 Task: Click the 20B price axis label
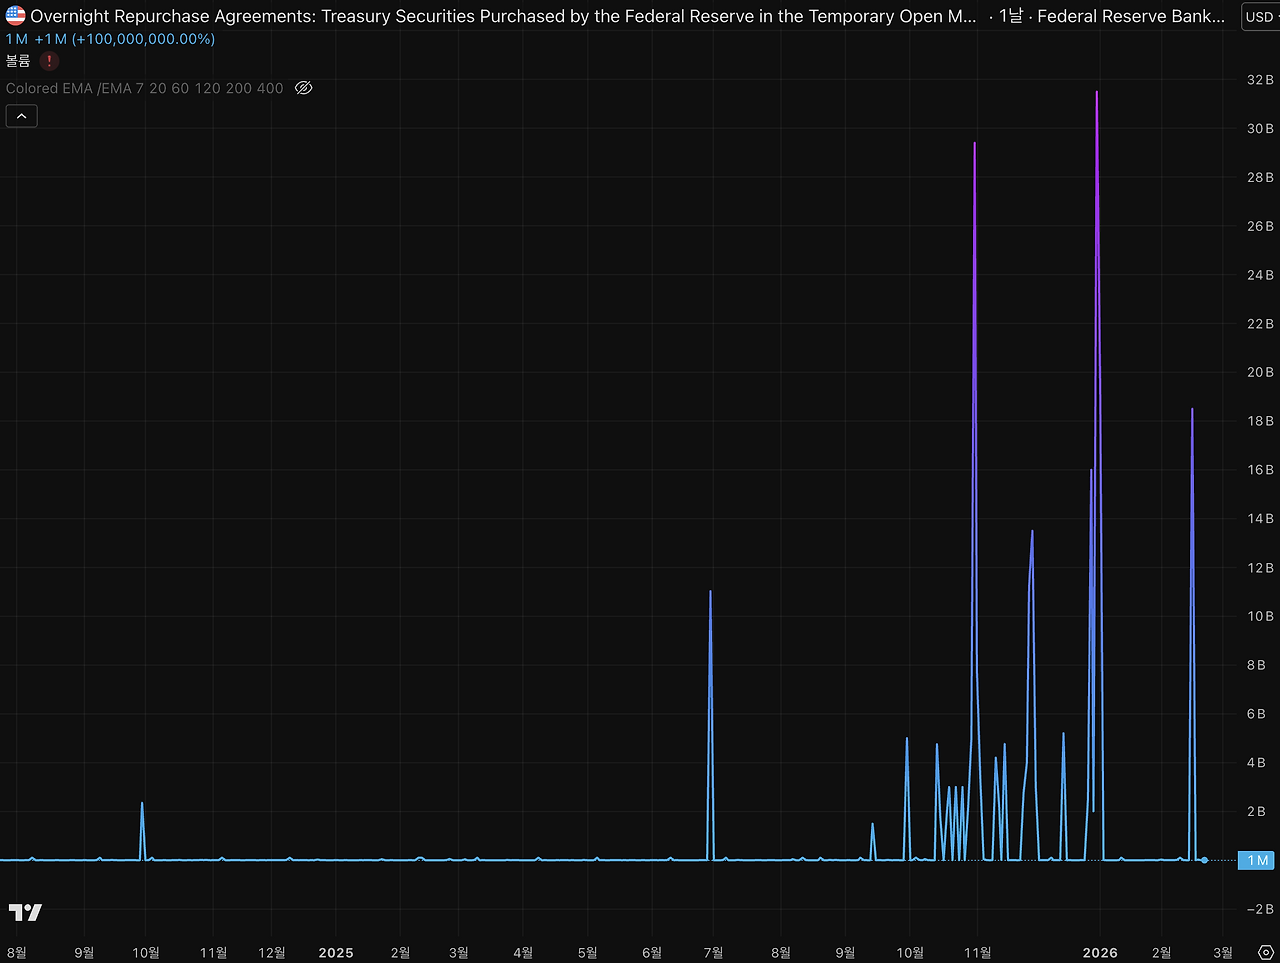(x=1260, y=372)
